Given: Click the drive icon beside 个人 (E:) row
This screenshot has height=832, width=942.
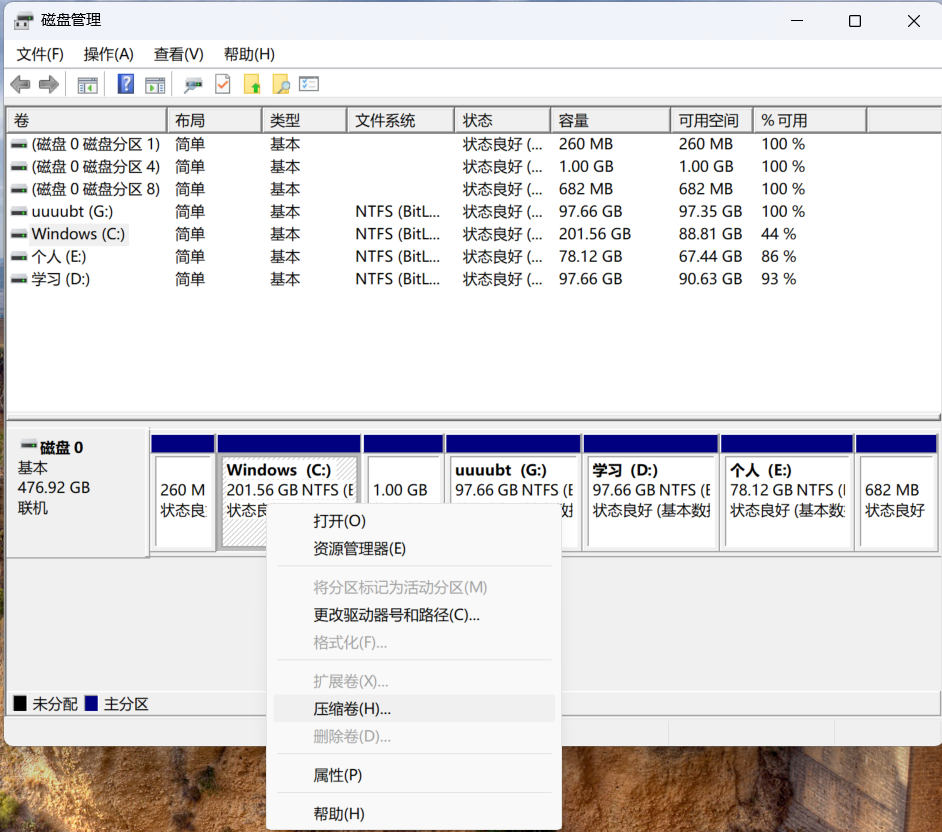Looking at the screenshot, I should pos(19,257).
